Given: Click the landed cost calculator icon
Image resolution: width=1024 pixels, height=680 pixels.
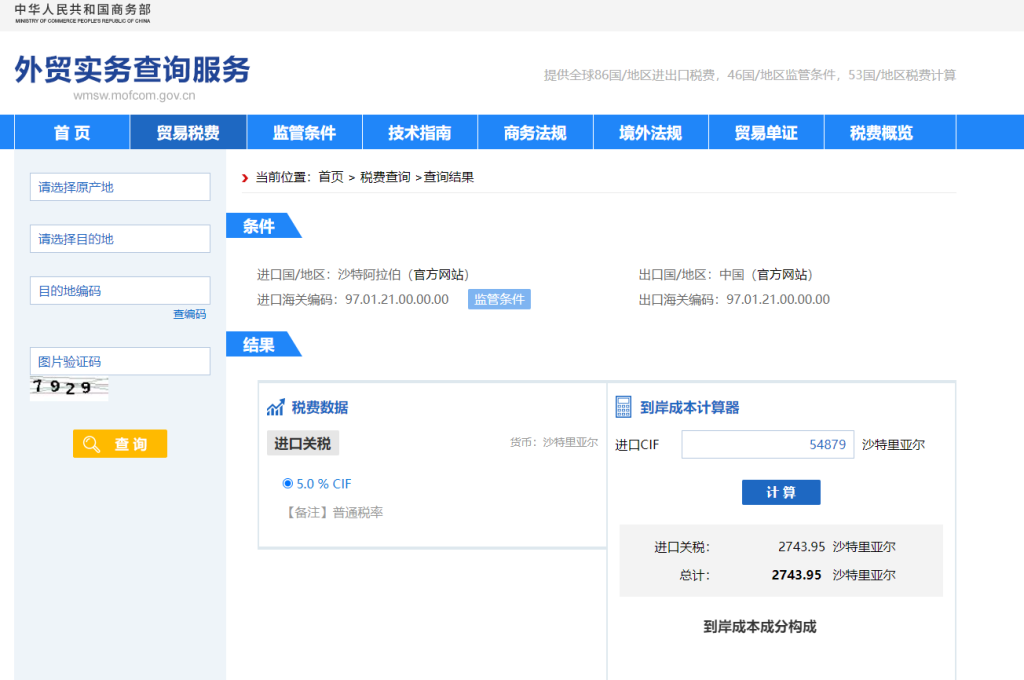Looking at the screenshot, I should coord(624,407).
